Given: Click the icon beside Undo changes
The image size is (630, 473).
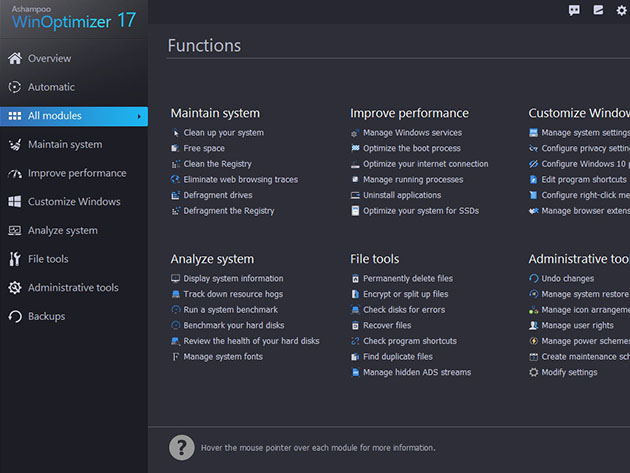Looking at the screenshot, I should pyautogui.click(x=534, y=278).
